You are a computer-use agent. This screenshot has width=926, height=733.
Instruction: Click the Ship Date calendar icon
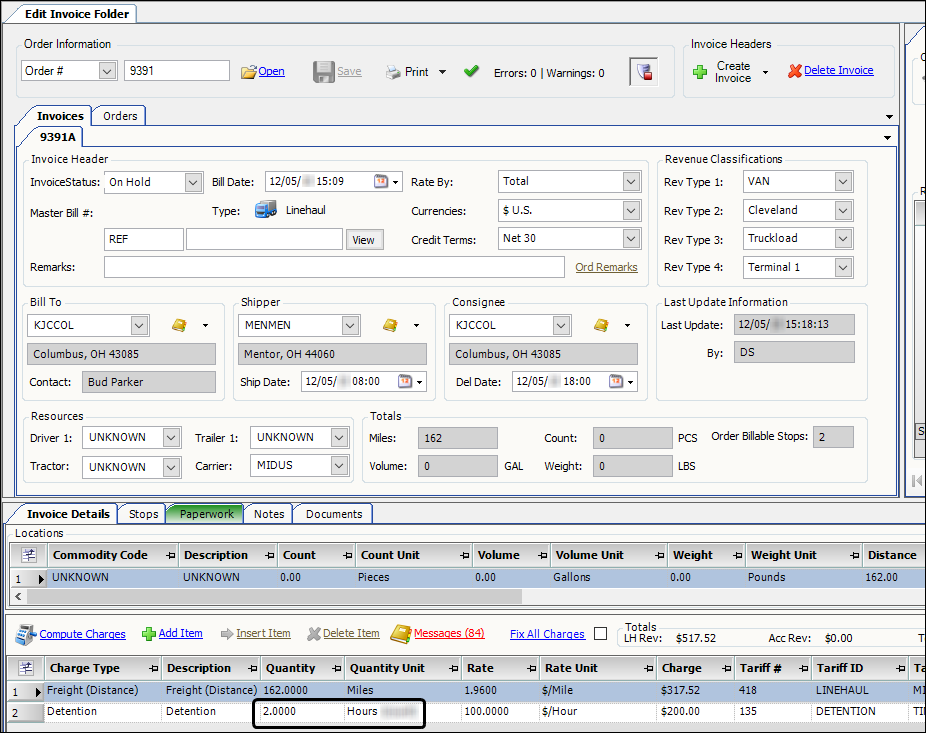(405, 381)
